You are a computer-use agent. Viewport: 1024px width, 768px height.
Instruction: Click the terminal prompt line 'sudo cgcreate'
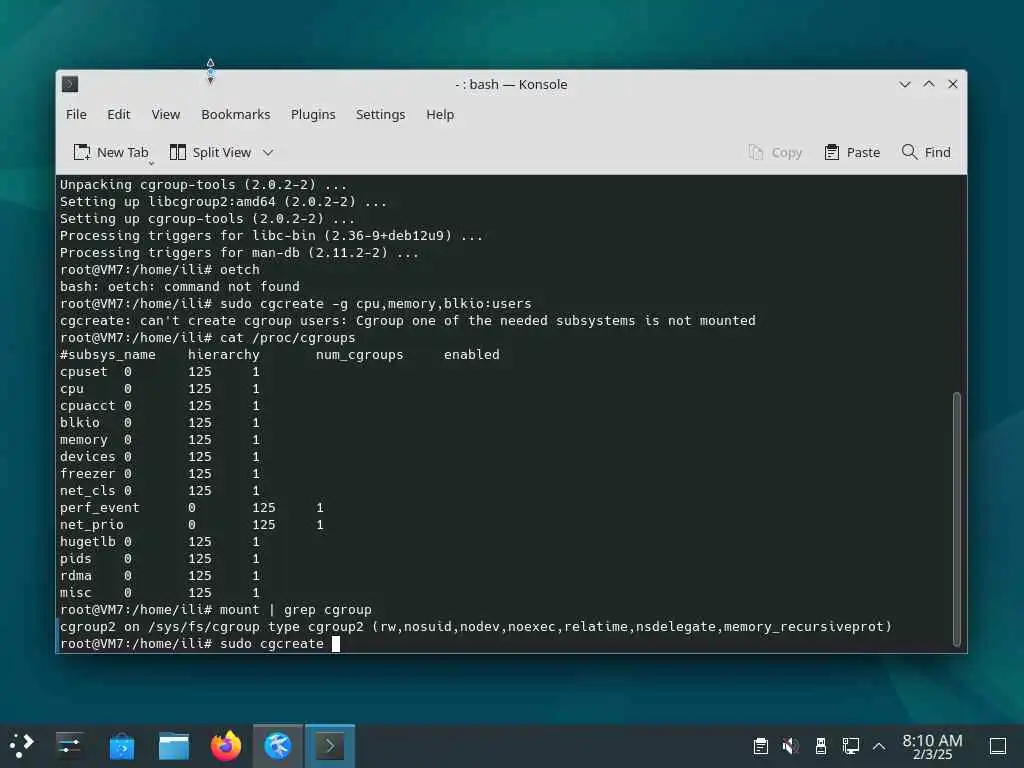pos(200,644)
